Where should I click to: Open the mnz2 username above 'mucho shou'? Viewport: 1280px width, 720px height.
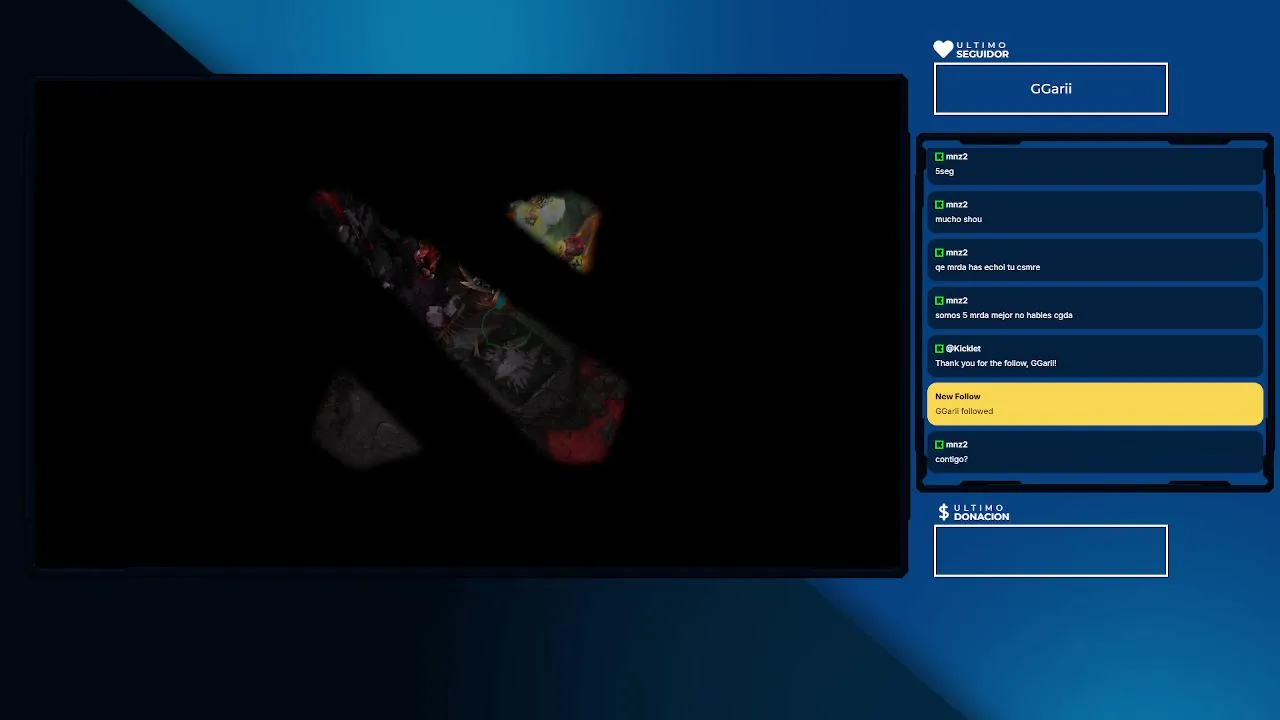click(x=957, y=205)
